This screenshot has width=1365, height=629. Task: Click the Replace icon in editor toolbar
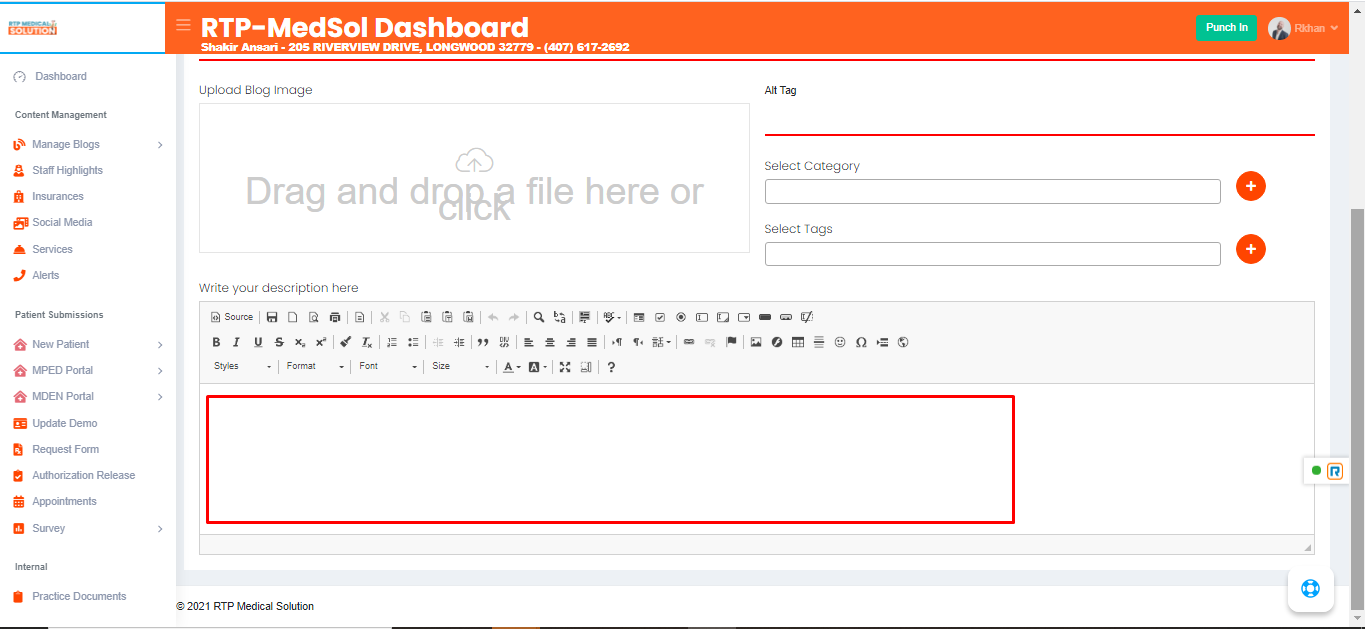560,317
